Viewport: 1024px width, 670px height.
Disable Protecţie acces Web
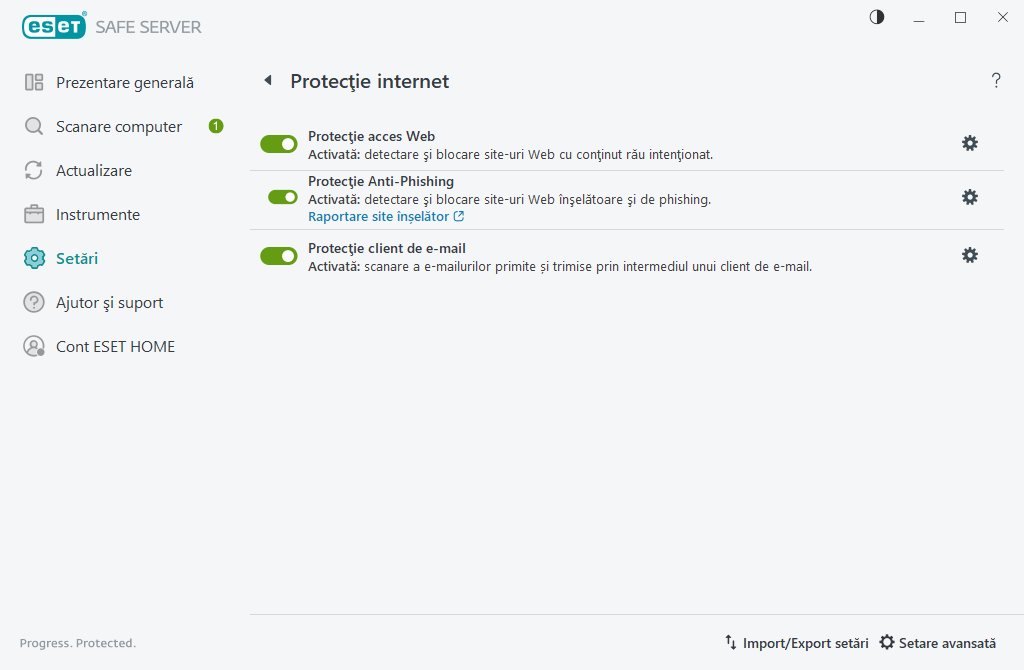278,143
